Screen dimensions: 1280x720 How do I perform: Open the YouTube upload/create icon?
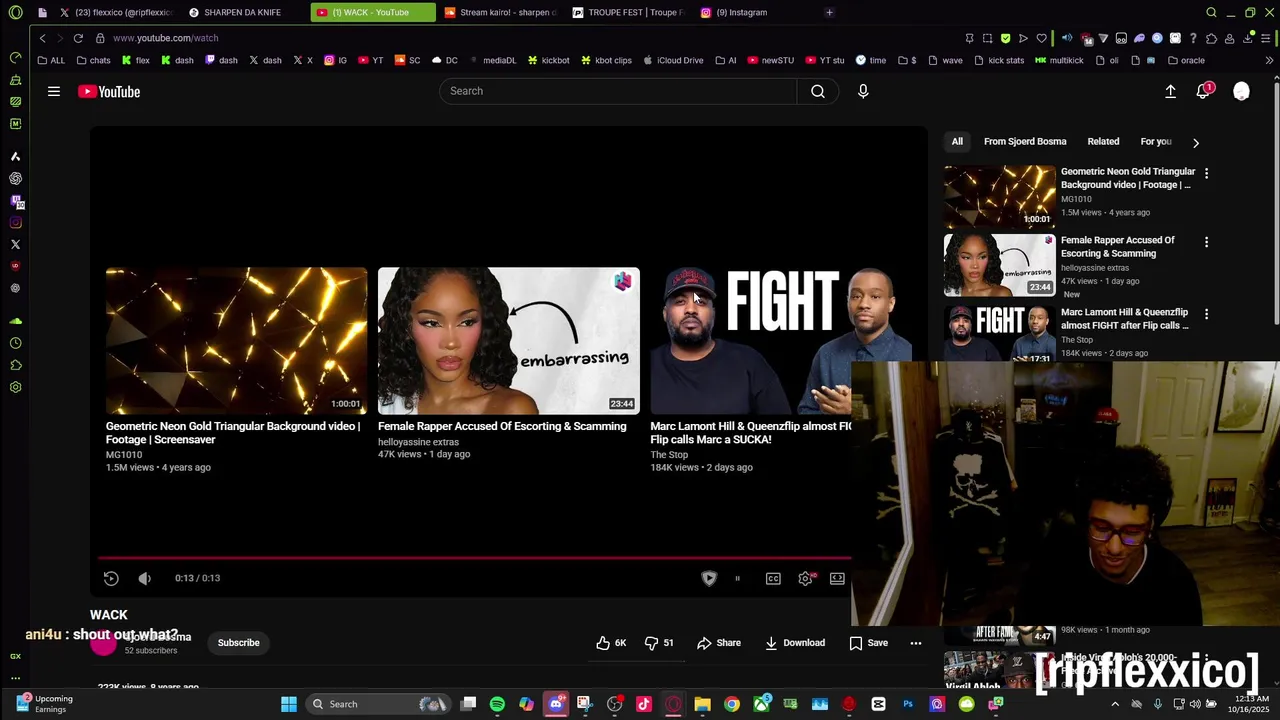[x=1170, y=91]
